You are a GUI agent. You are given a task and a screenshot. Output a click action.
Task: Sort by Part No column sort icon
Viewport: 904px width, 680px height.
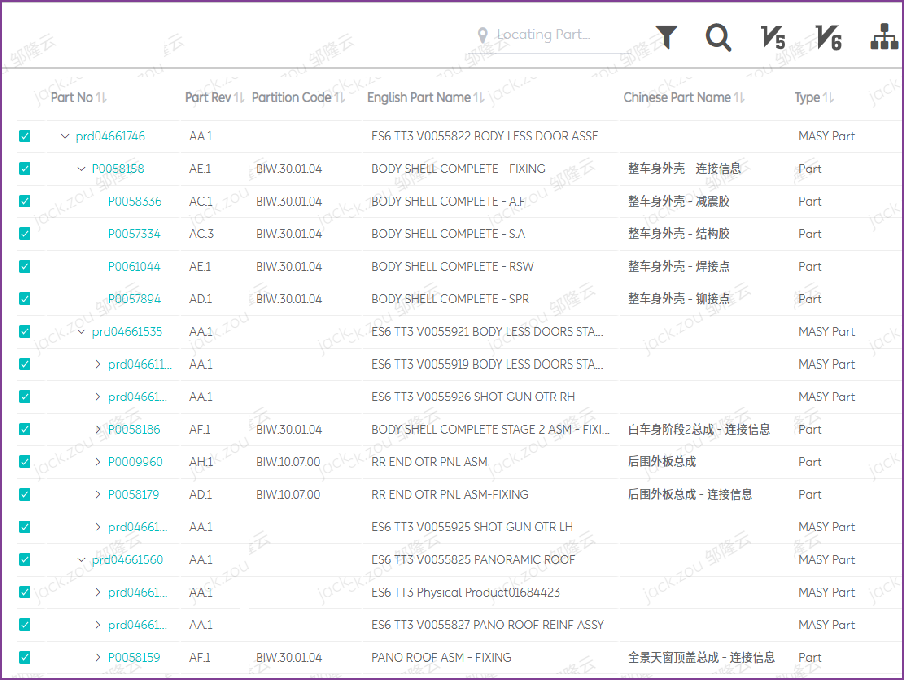tap(101, 98)
